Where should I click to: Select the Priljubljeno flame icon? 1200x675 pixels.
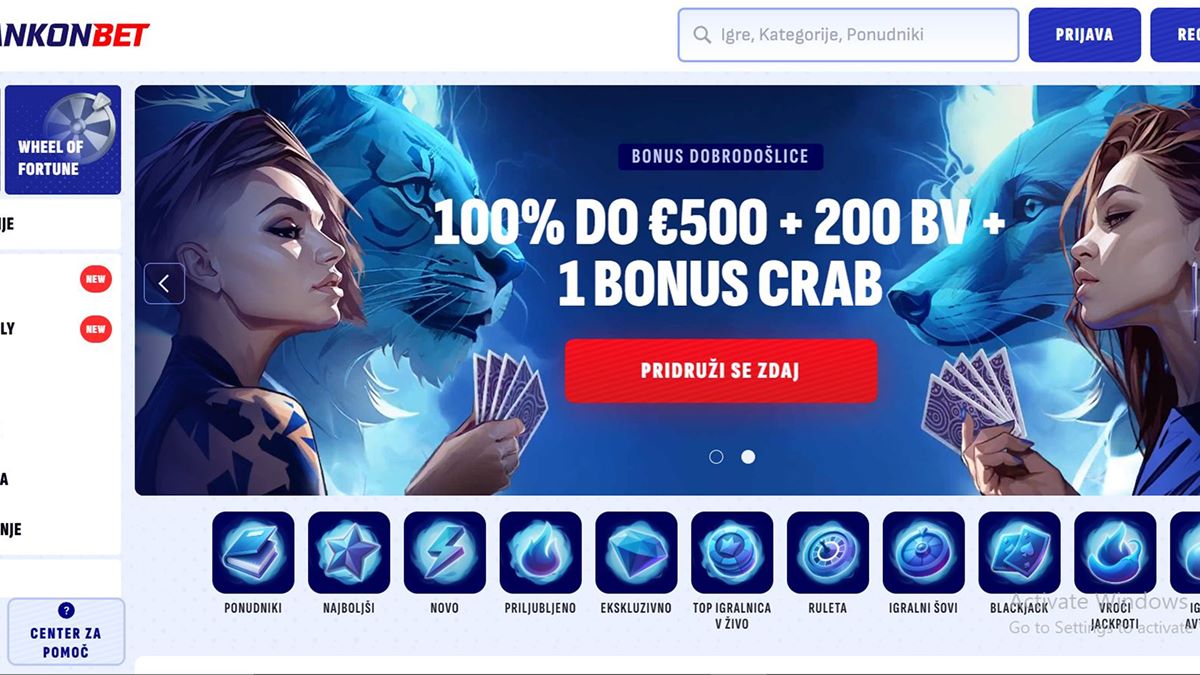pyautogui.click(x=540, y=553)
